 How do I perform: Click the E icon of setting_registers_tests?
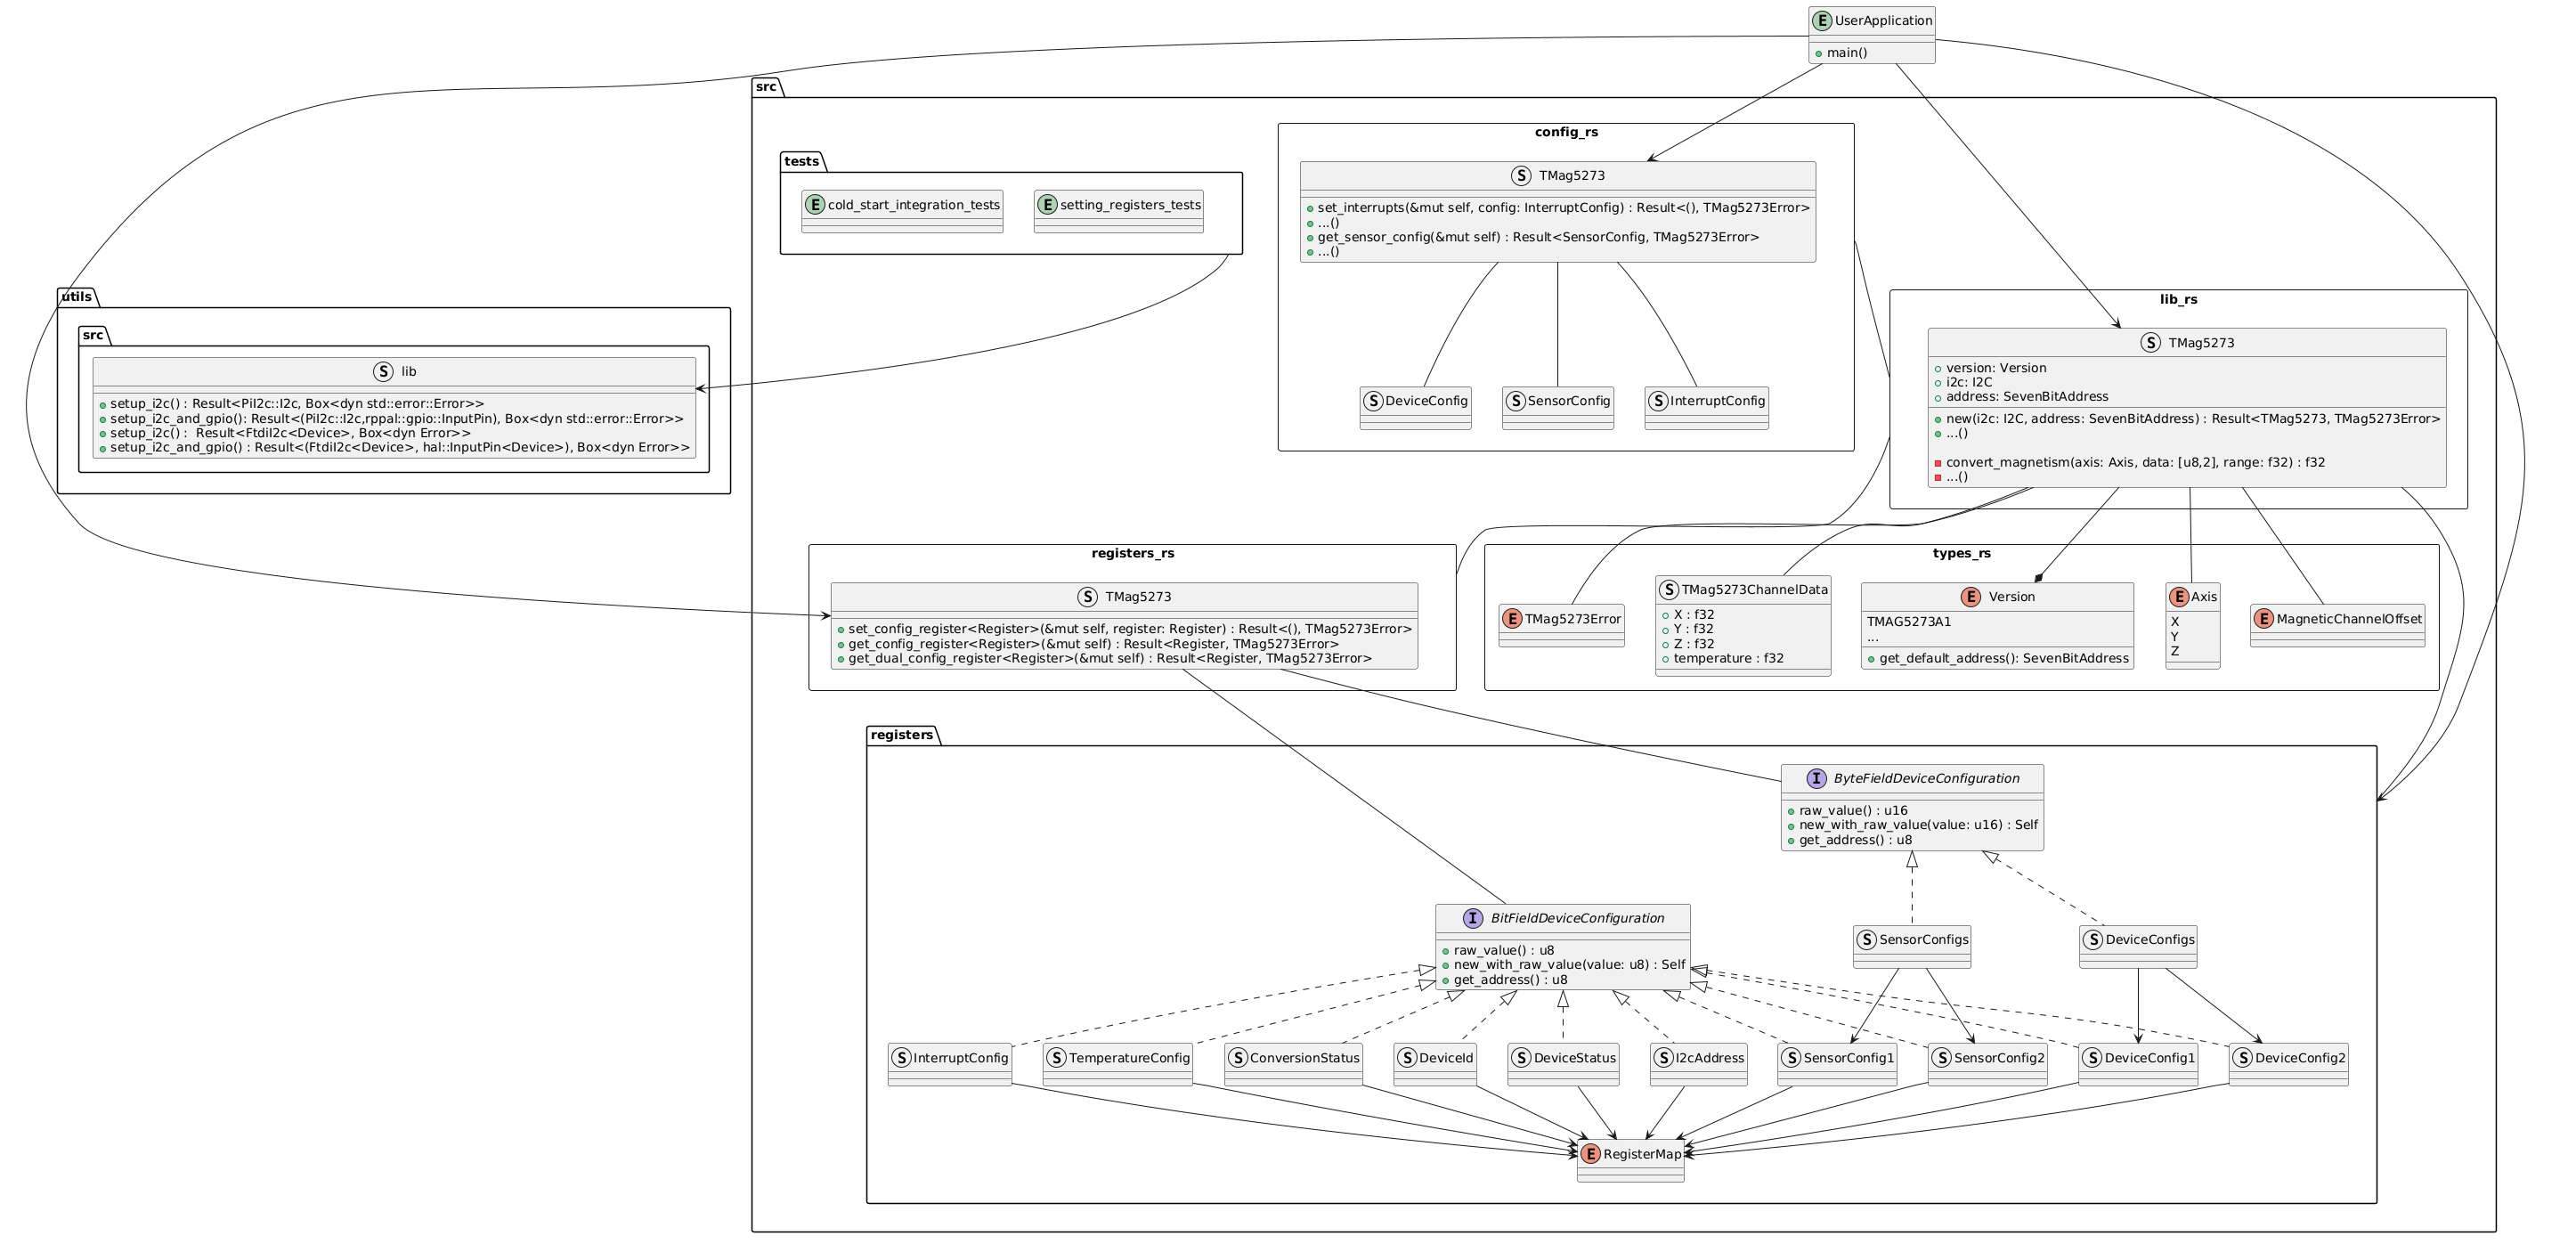coord(1047,204)
